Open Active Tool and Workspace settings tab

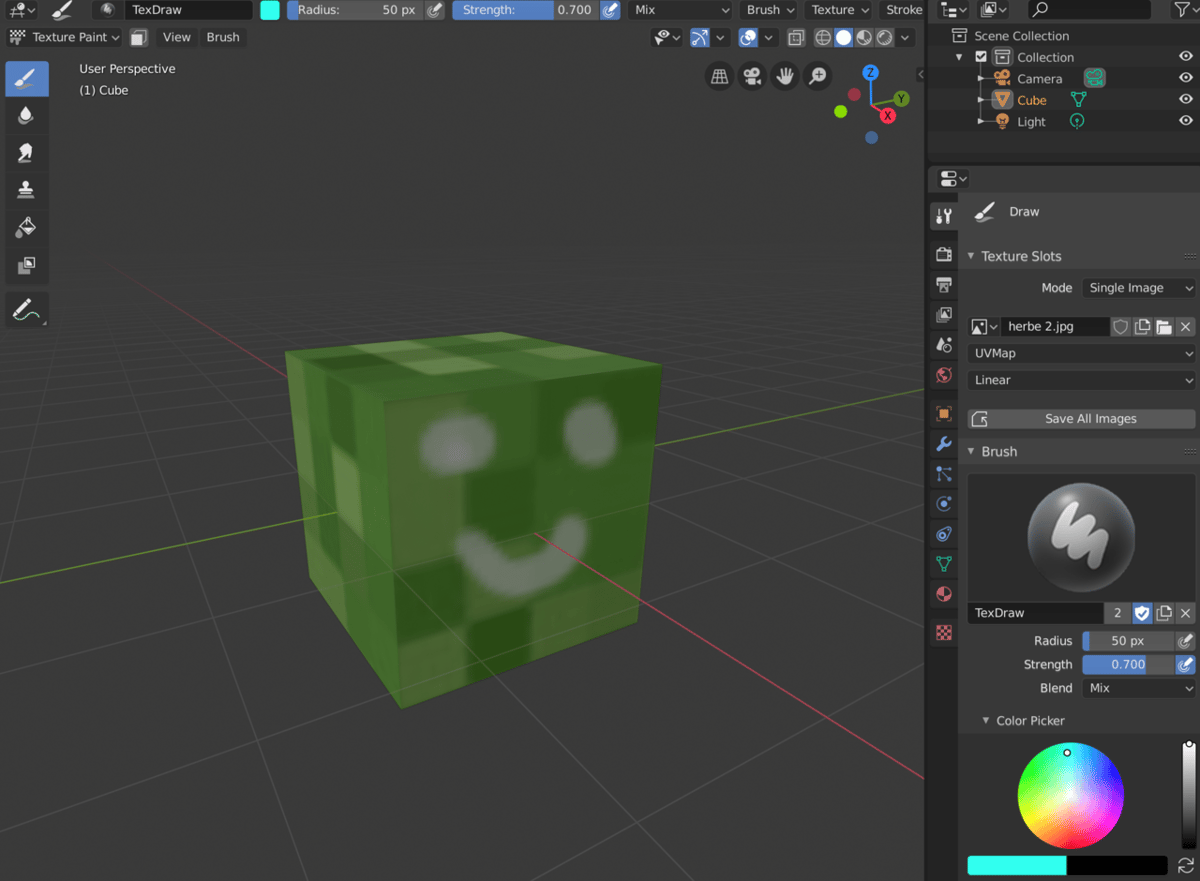click(x=943, y=216)
